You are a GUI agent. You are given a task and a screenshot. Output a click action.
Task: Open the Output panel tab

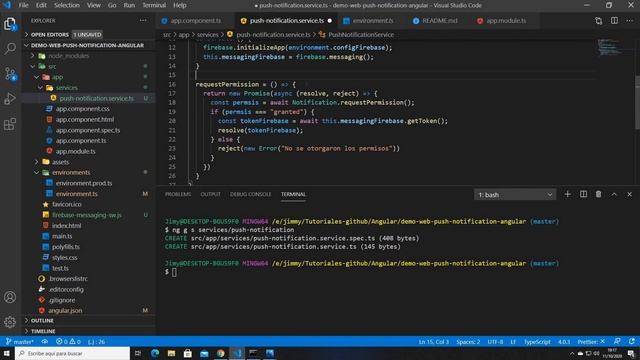pyautogui.click(x=210, y=194)
